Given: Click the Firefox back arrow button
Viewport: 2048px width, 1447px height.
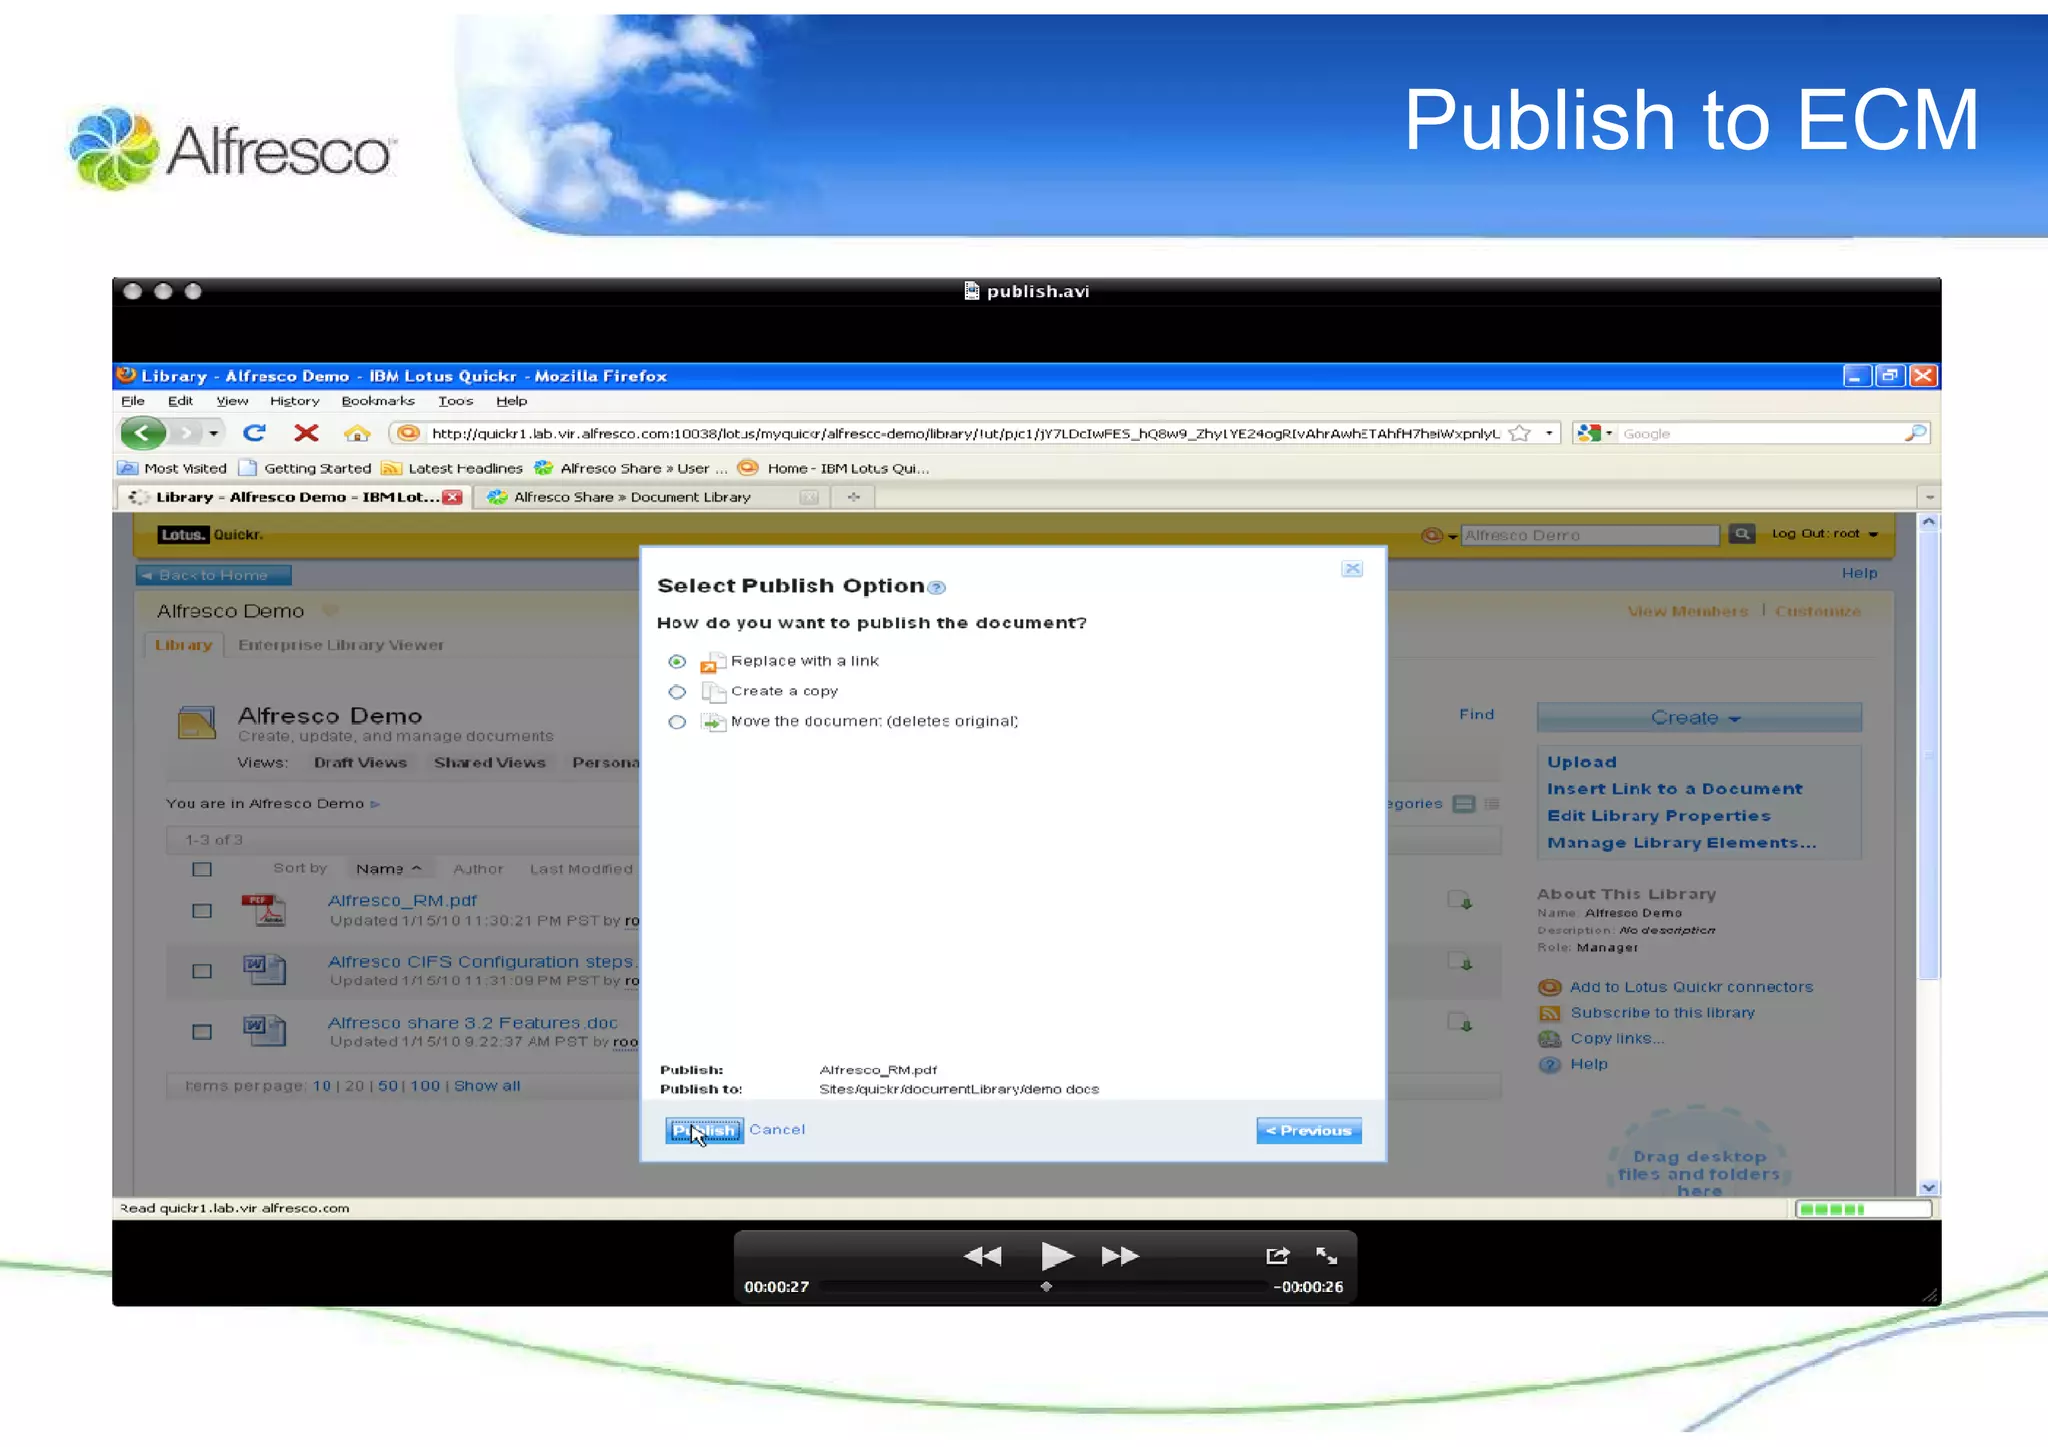Looking at the screenshot, I should click(143, 433).
